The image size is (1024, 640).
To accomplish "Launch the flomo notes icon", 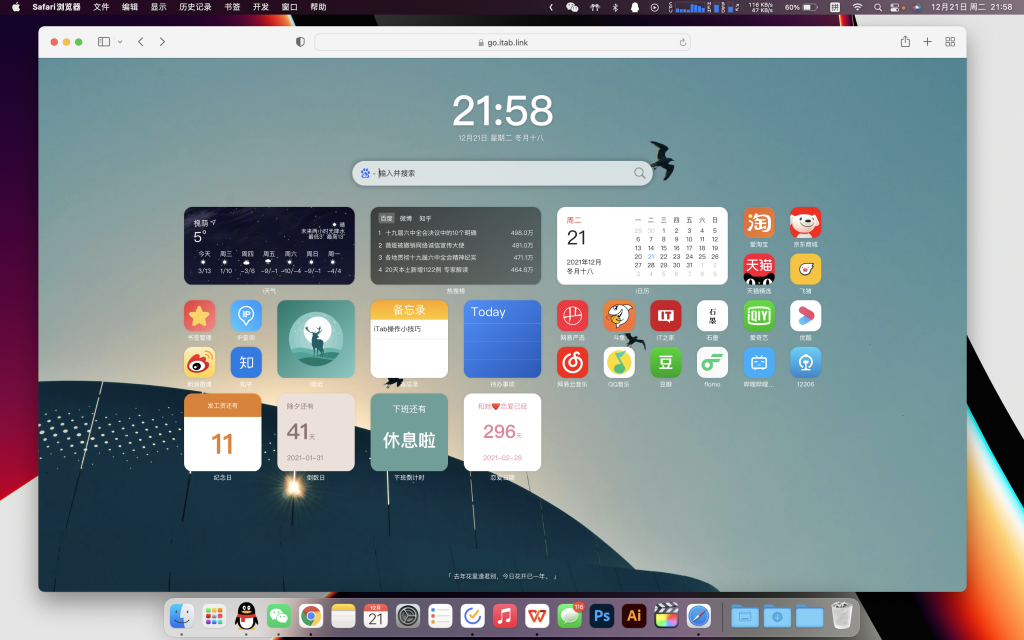I will [712, 362].
